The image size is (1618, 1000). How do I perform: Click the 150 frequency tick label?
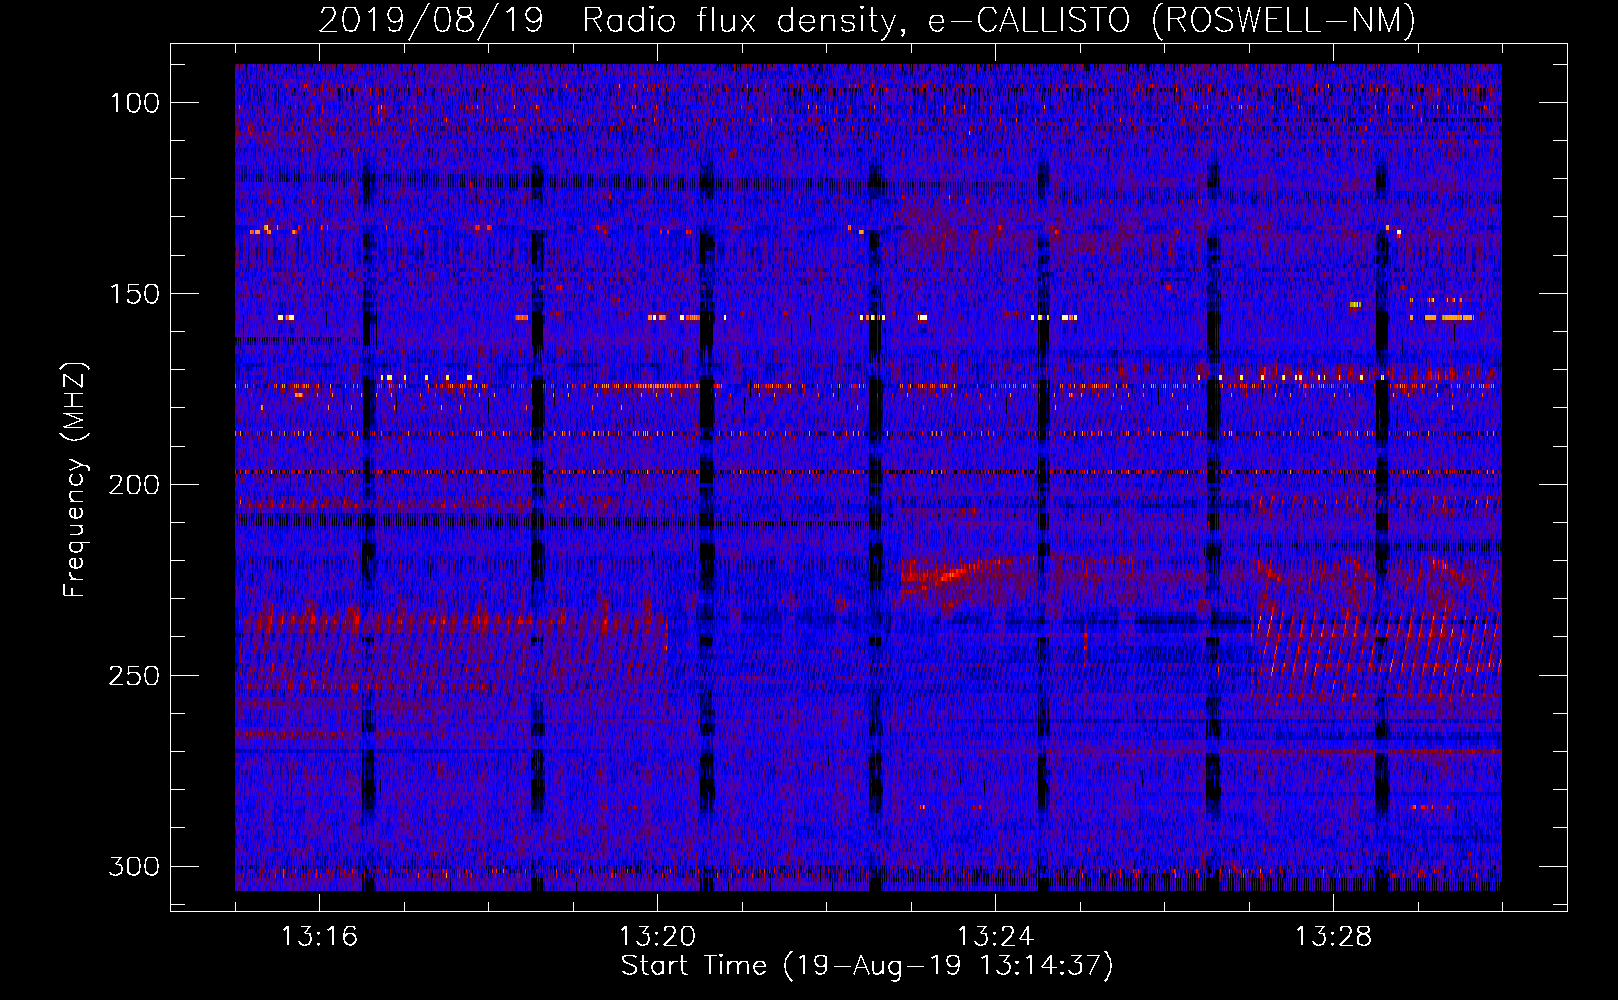click(x=135, y=294)
